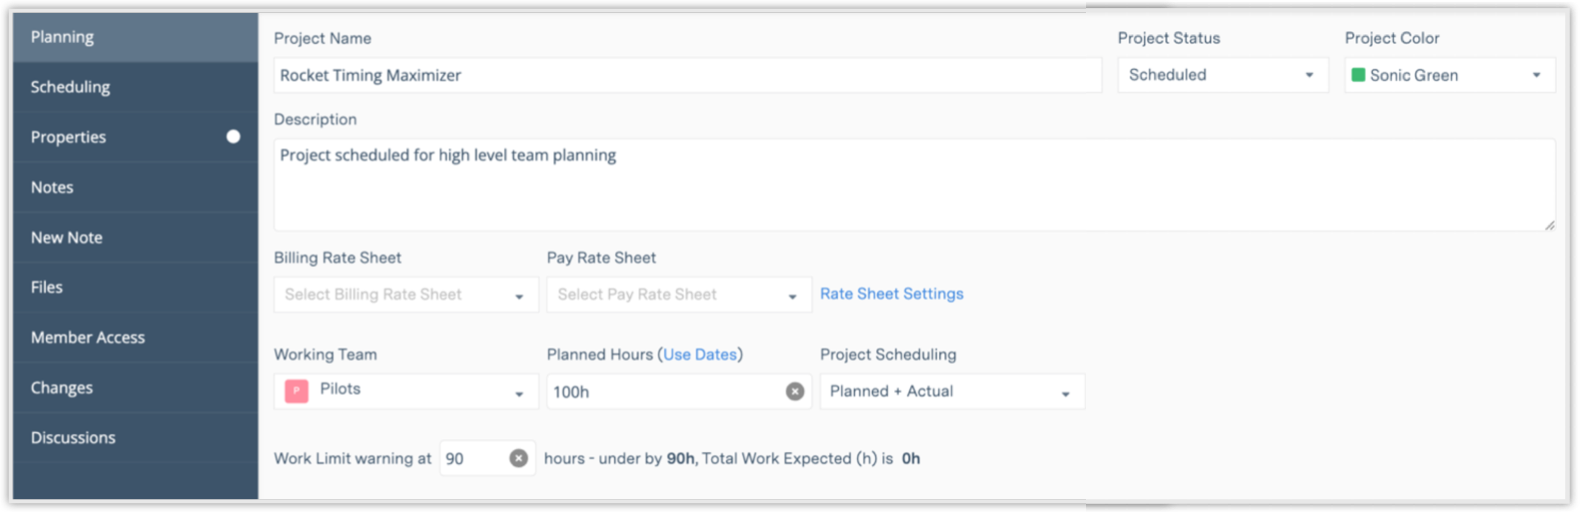Open Rate Sheet Settings link
The height and width of the screenshot is (512, 1580).
click(891, 294)
